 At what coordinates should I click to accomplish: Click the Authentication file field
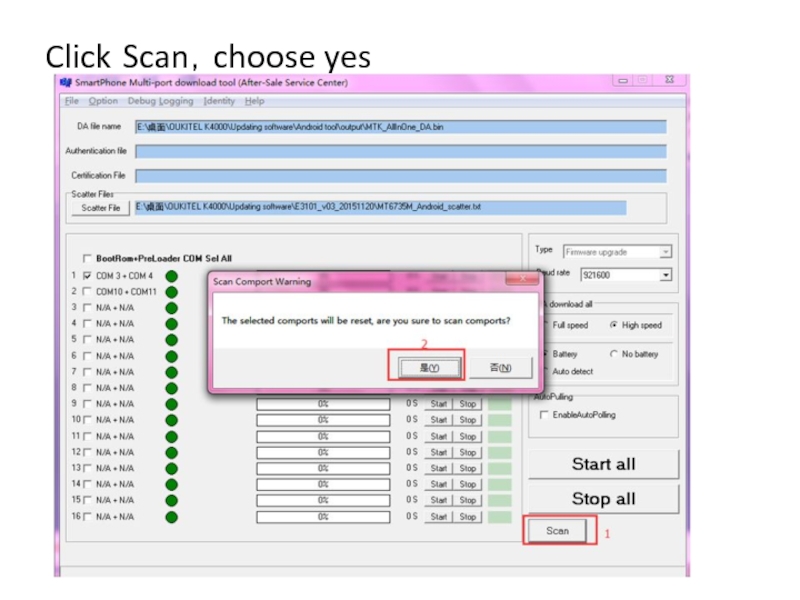coord(401,152)
